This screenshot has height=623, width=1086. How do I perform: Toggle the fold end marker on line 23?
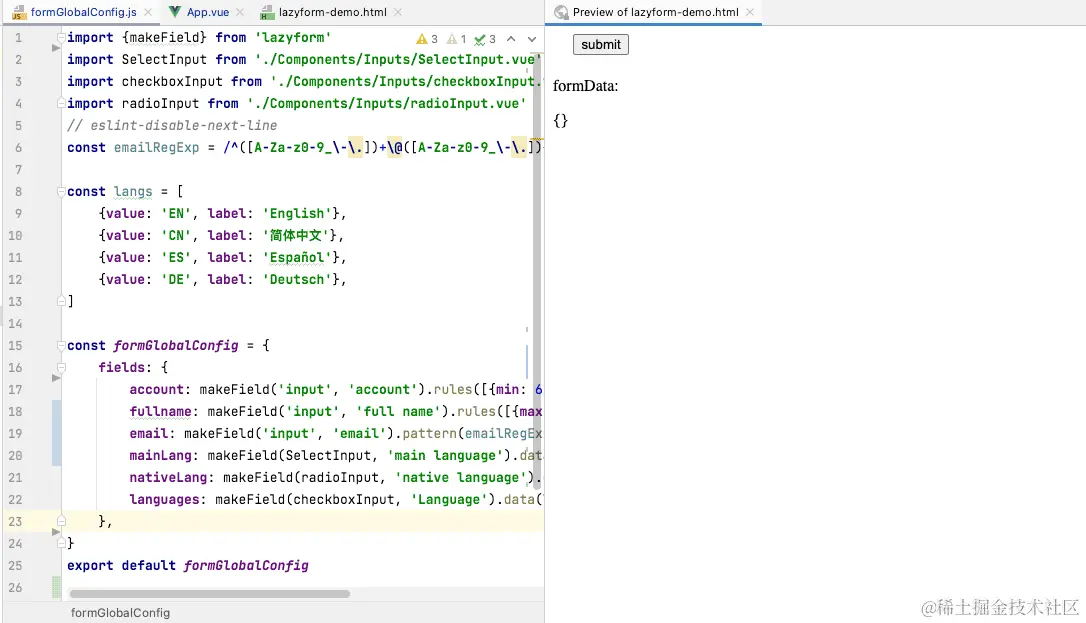click(x=61, y=521)
